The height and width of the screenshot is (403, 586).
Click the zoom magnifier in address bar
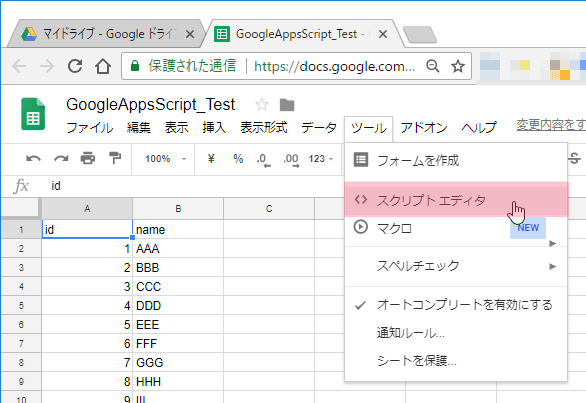click(433, 66)
